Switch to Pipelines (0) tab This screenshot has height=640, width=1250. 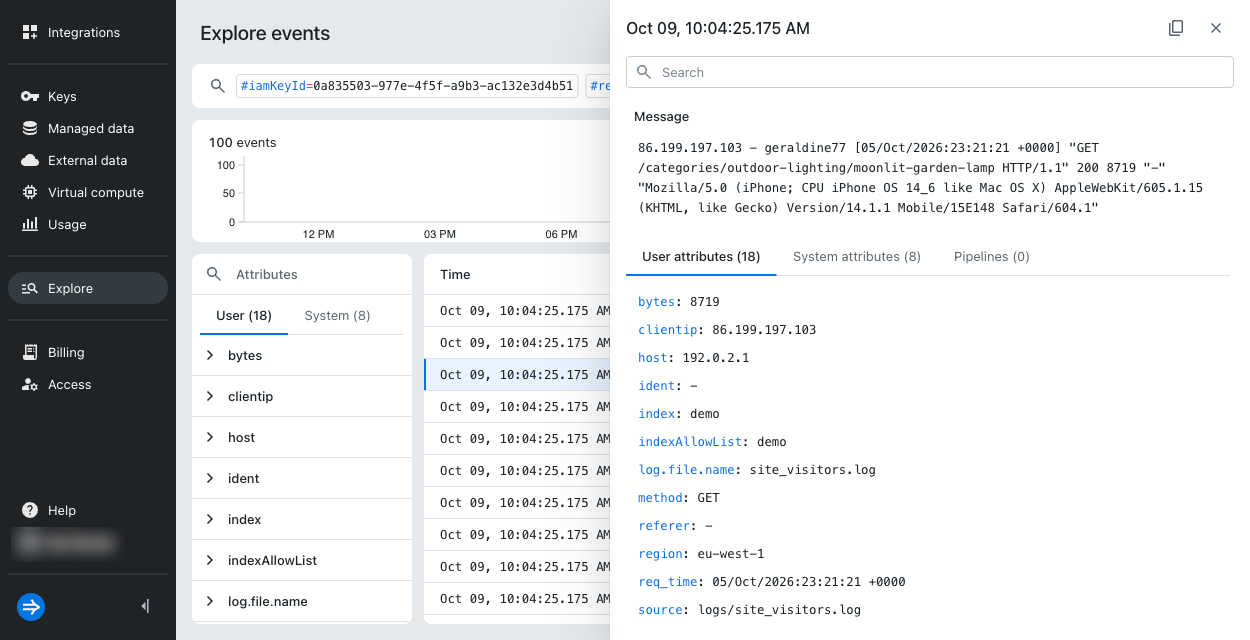point(991,256)
